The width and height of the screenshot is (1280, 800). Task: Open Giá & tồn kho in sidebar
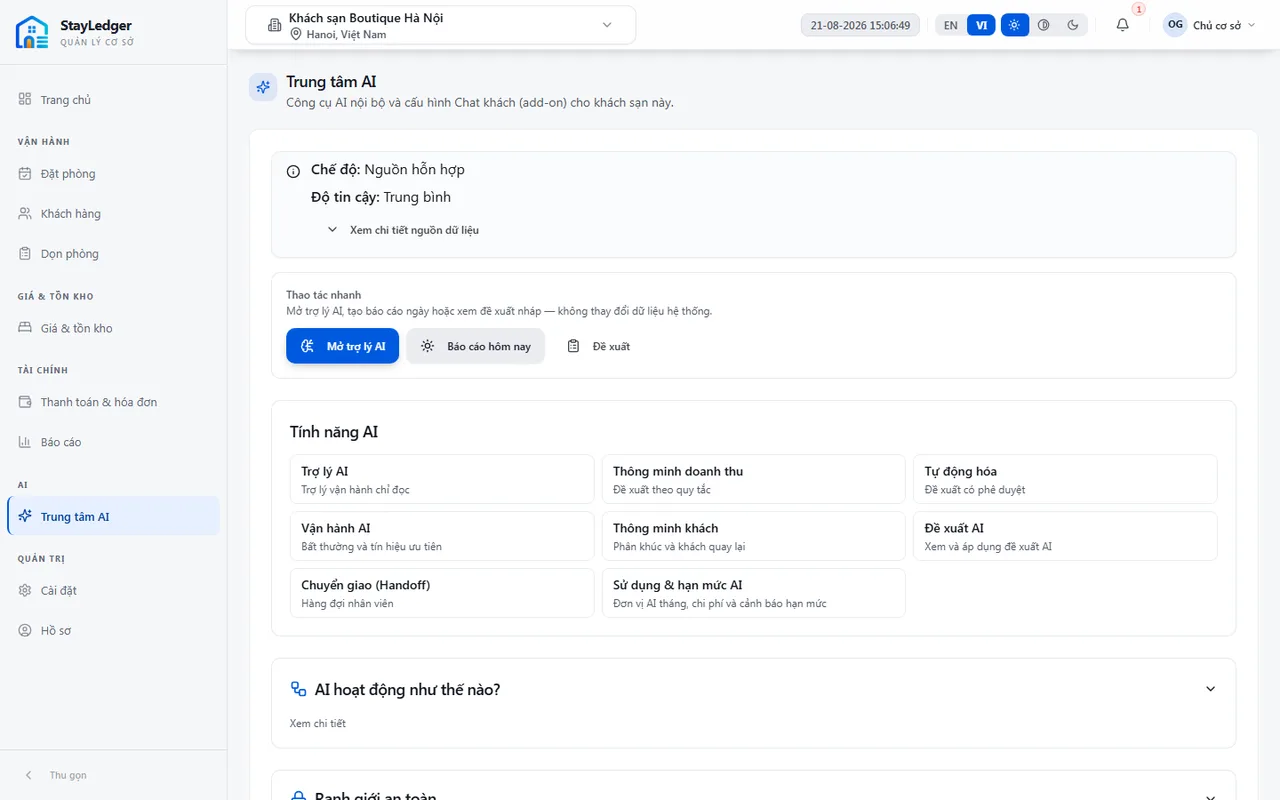pyautogui.click(x=113, y=328)
